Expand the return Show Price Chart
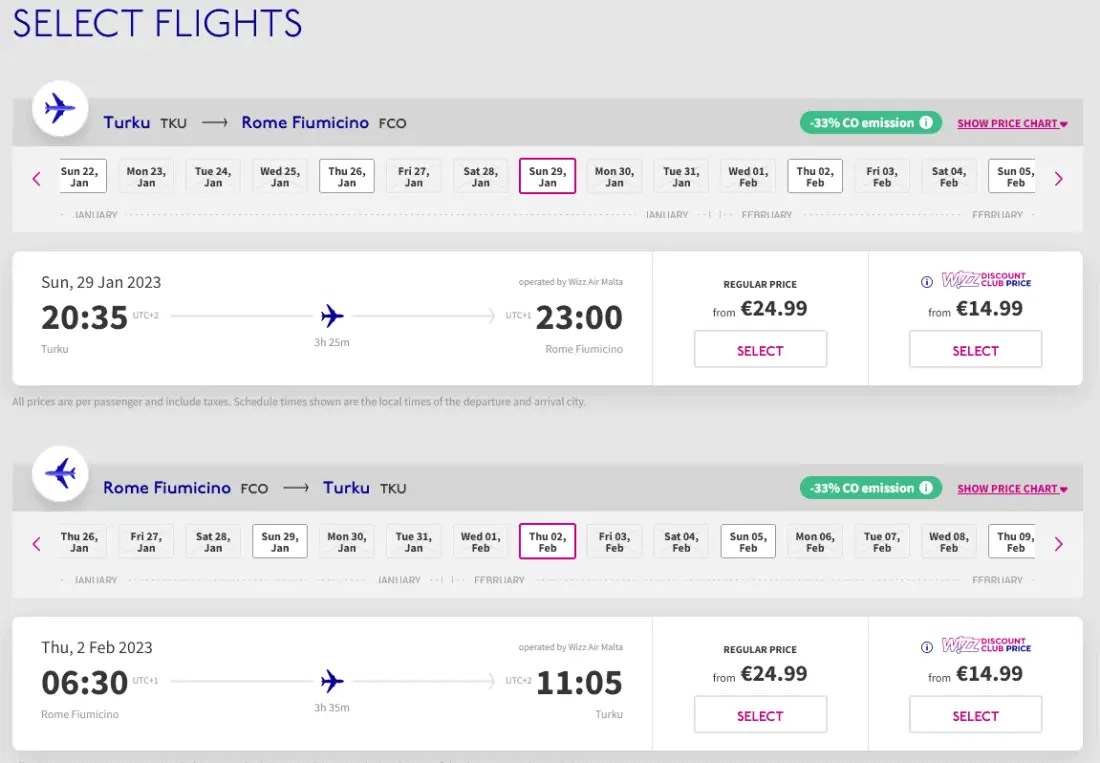 1012,489
